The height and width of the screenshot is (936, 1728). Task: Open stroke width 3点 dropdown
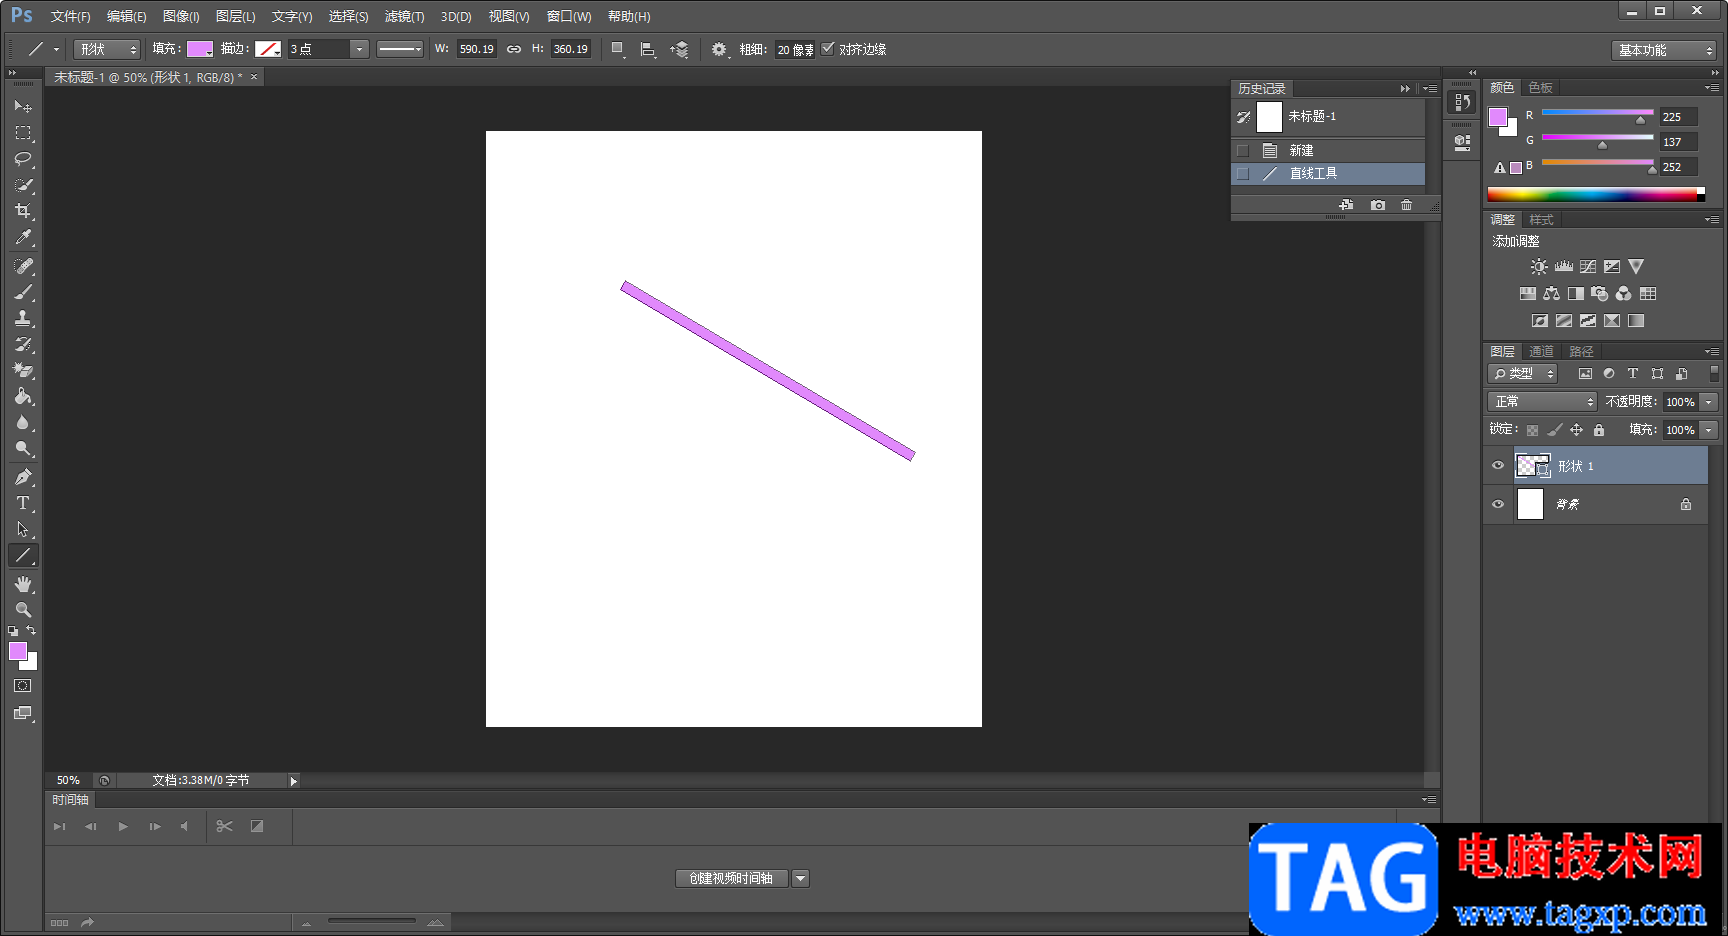coord(359,49)
